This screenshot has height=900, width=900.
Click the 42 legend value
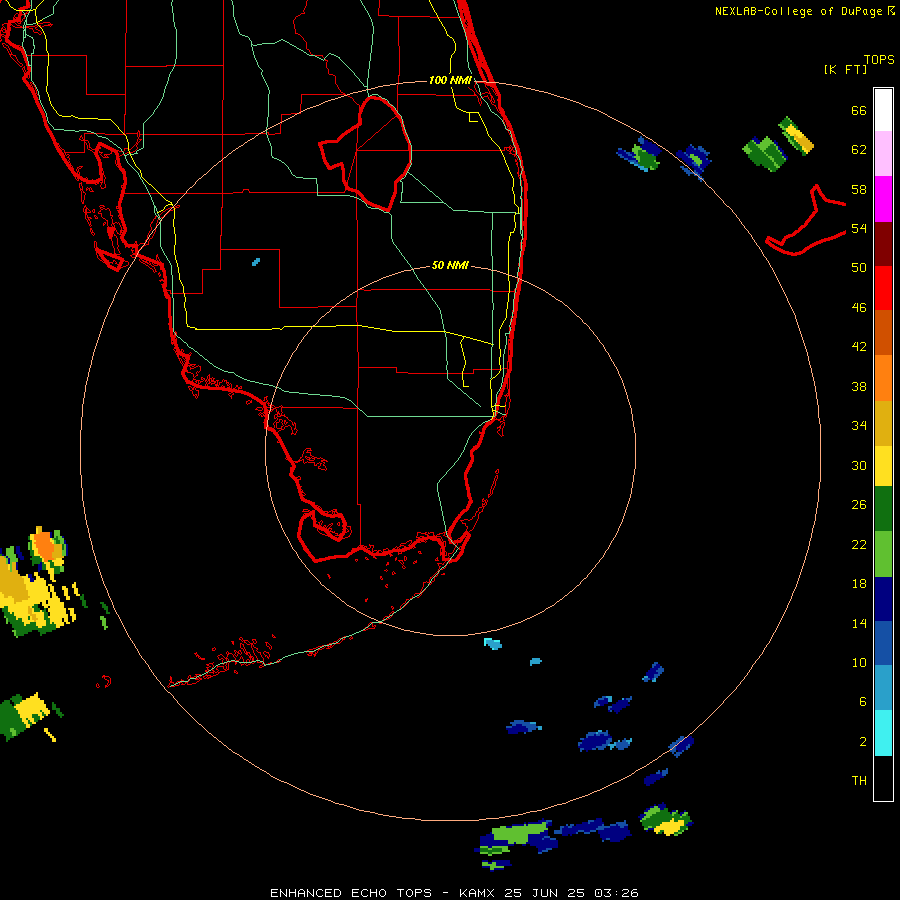click(859, 347)
